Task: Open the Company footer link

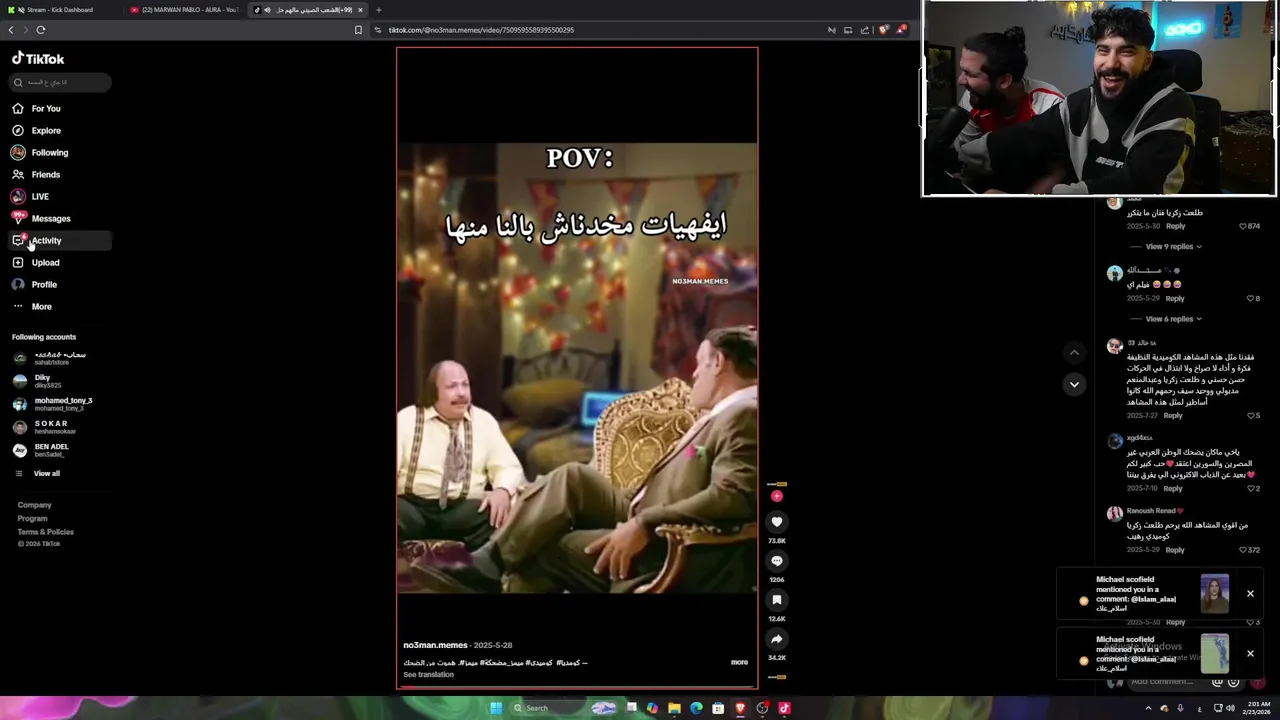Action: [x=34, y=505]
